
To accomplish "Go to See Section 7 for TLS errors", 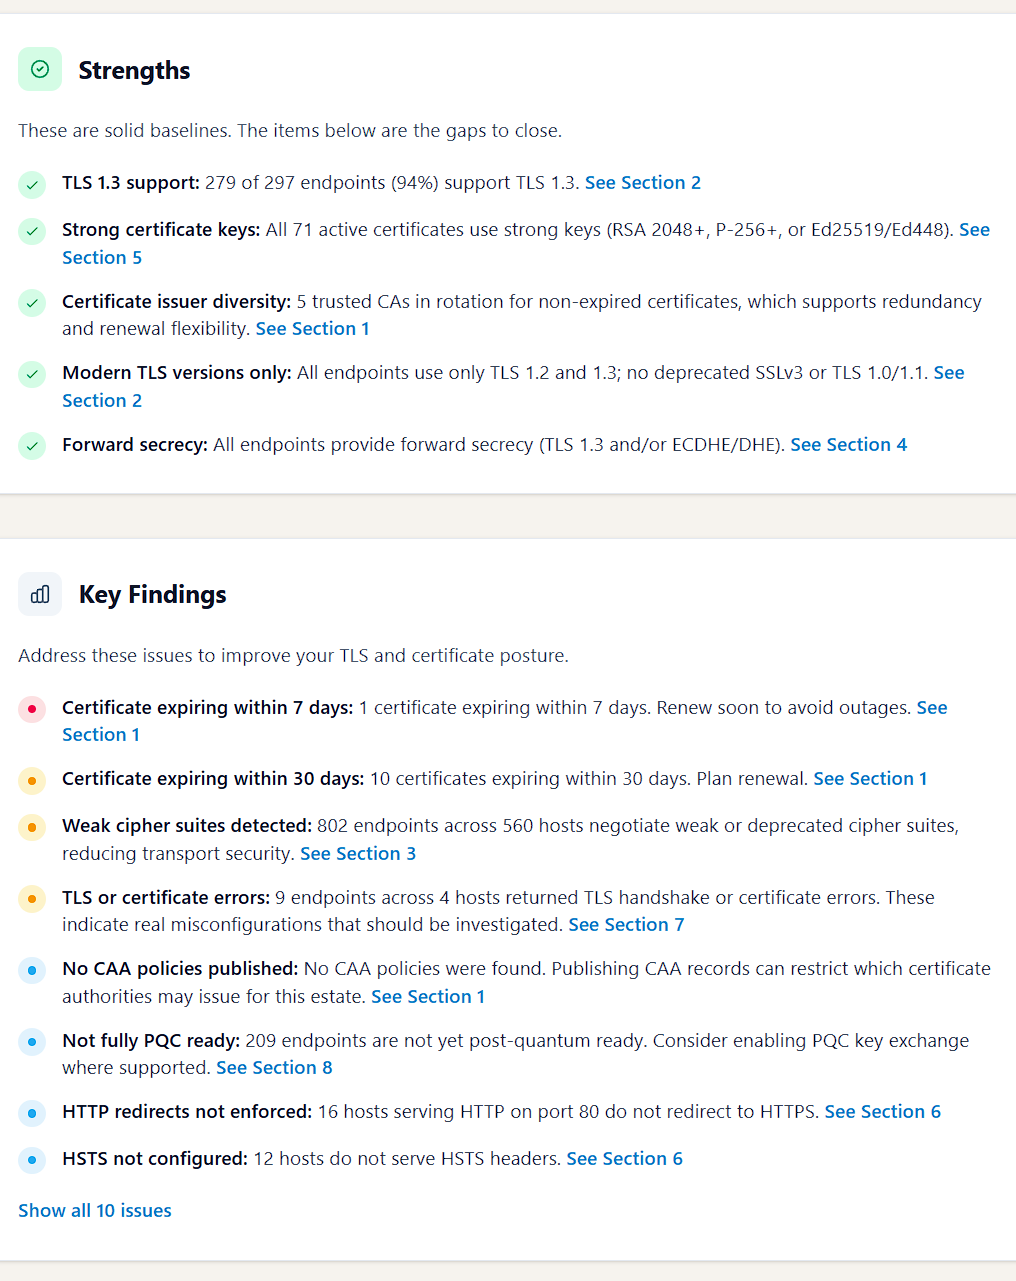I will point(626,924).
